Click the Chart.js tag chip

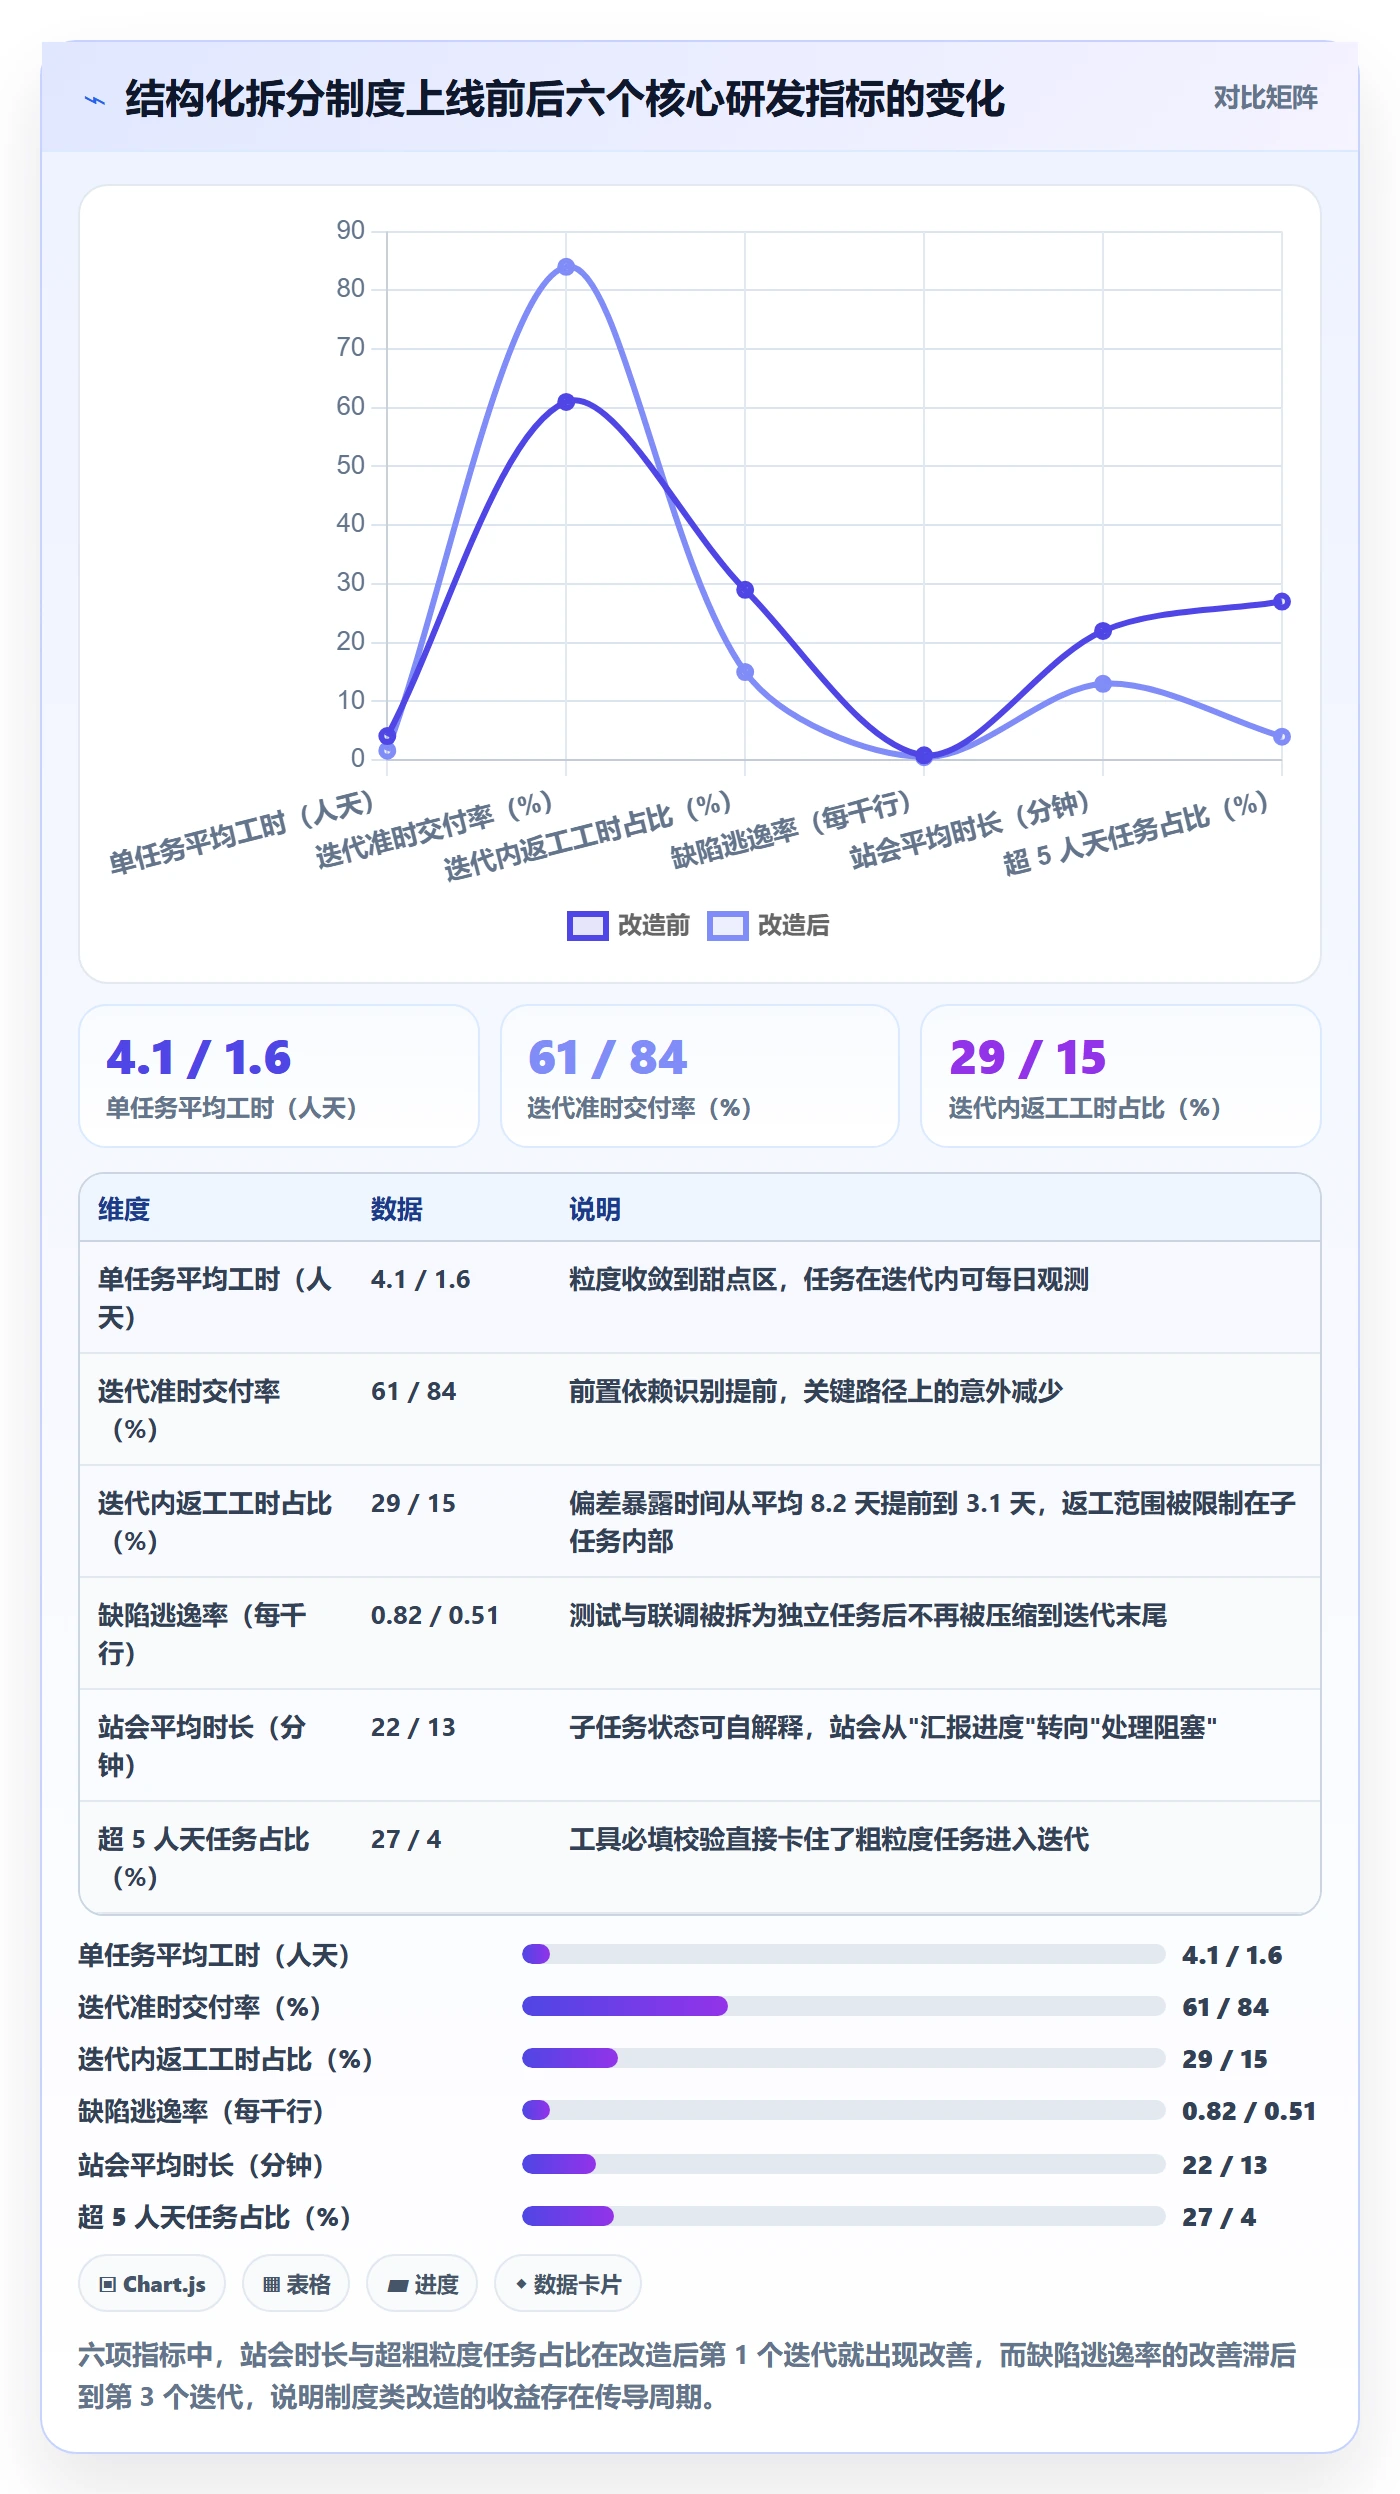click(152, 2284)
